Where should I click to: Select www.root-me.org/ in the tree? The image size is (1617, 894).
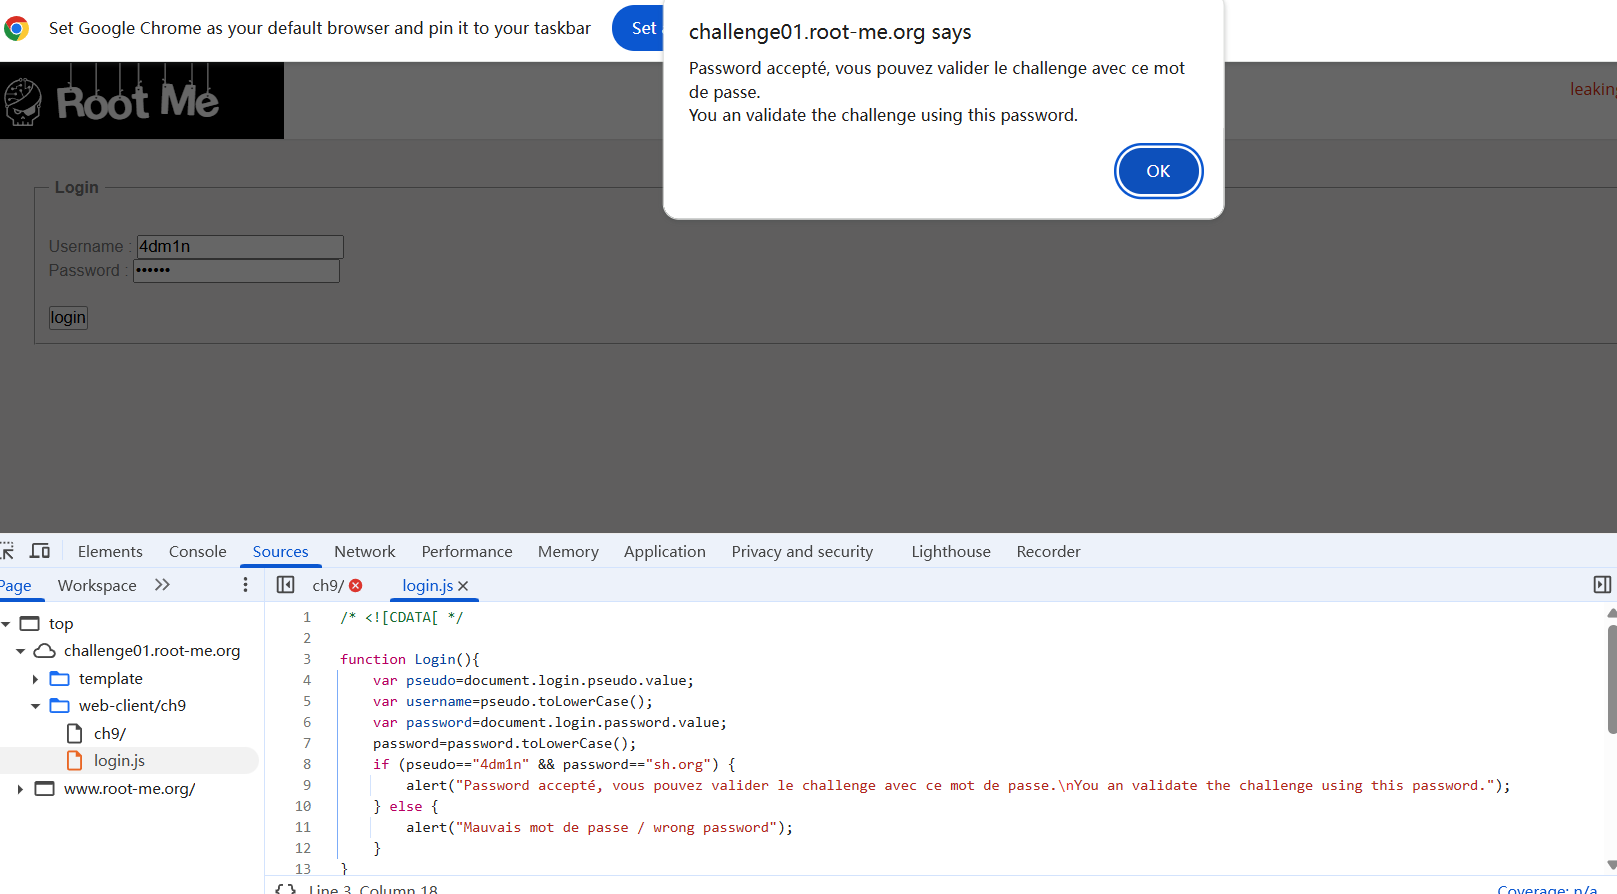click(130, 788)
